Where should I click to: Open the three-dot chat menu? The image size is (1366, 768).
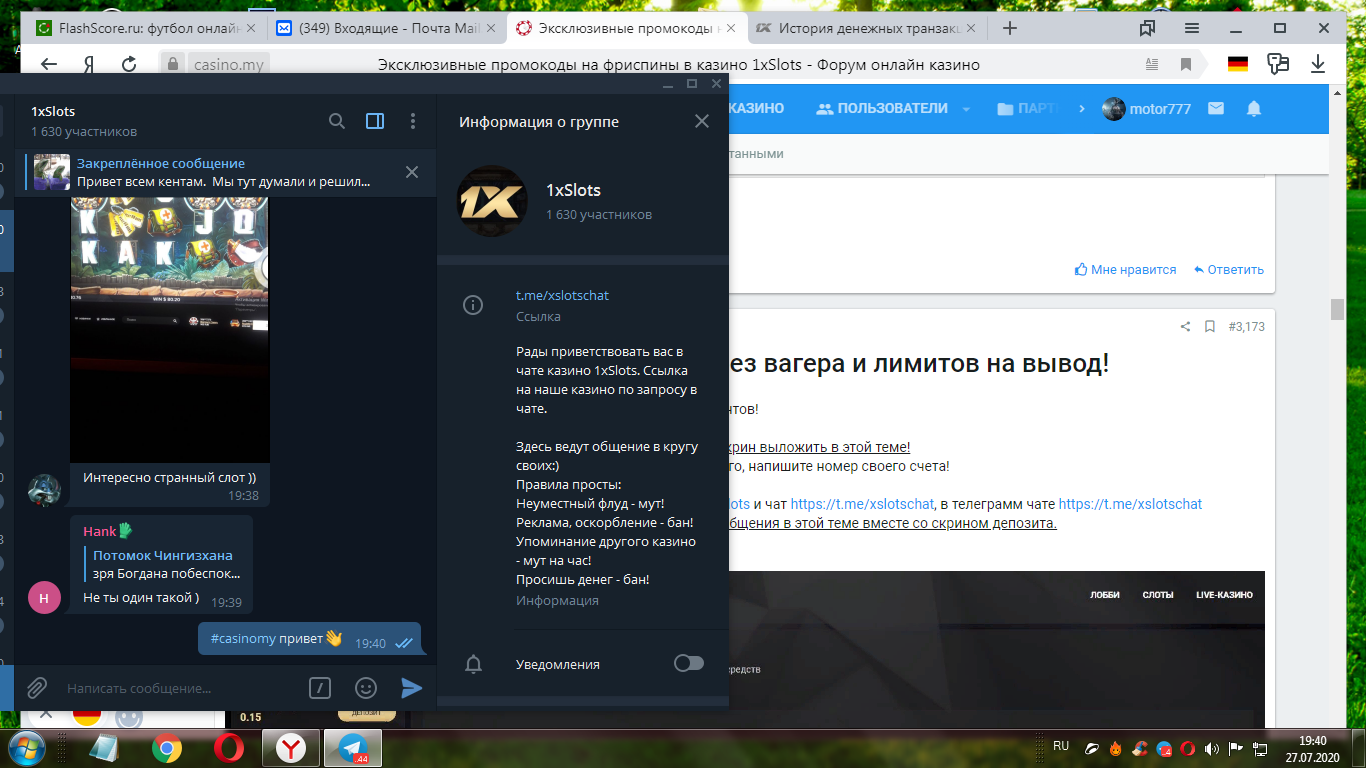pos(413,121)
